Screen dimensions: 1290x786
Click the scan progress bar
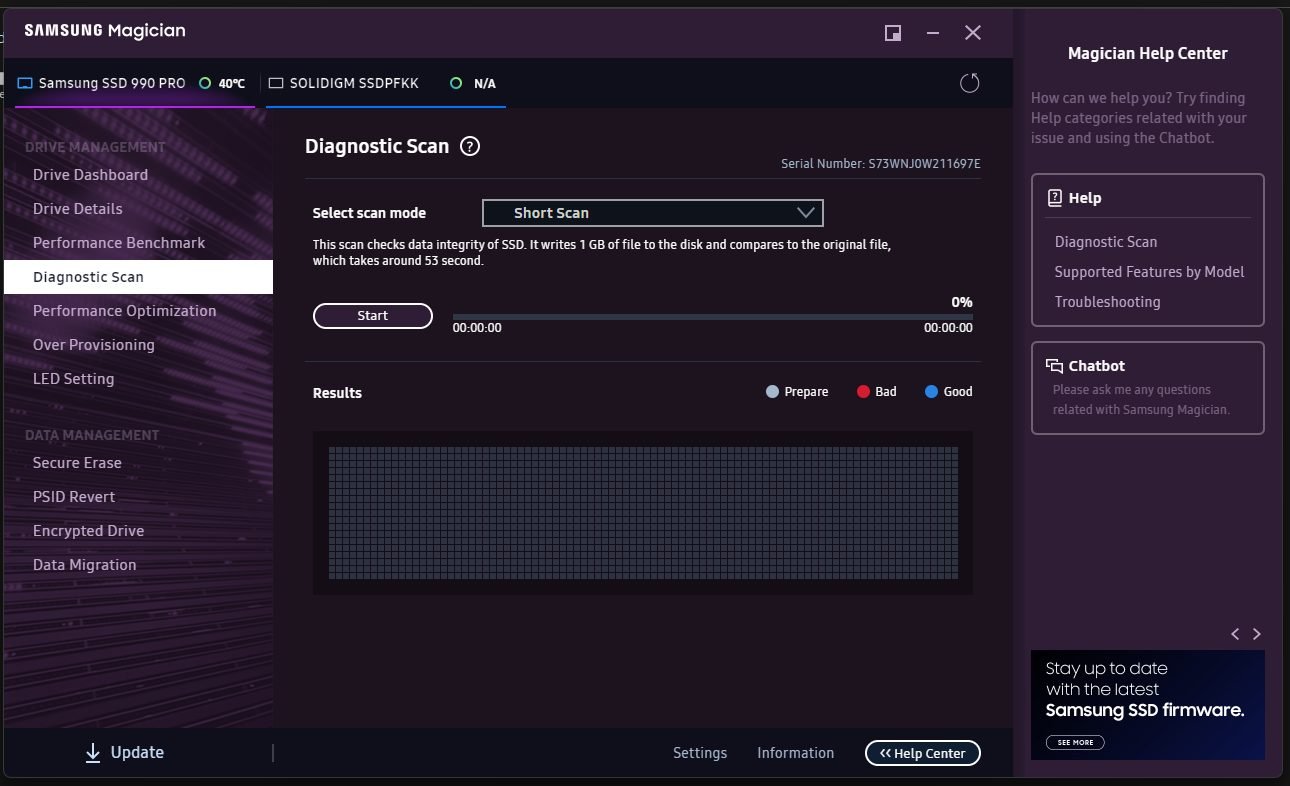coord(712,317)
